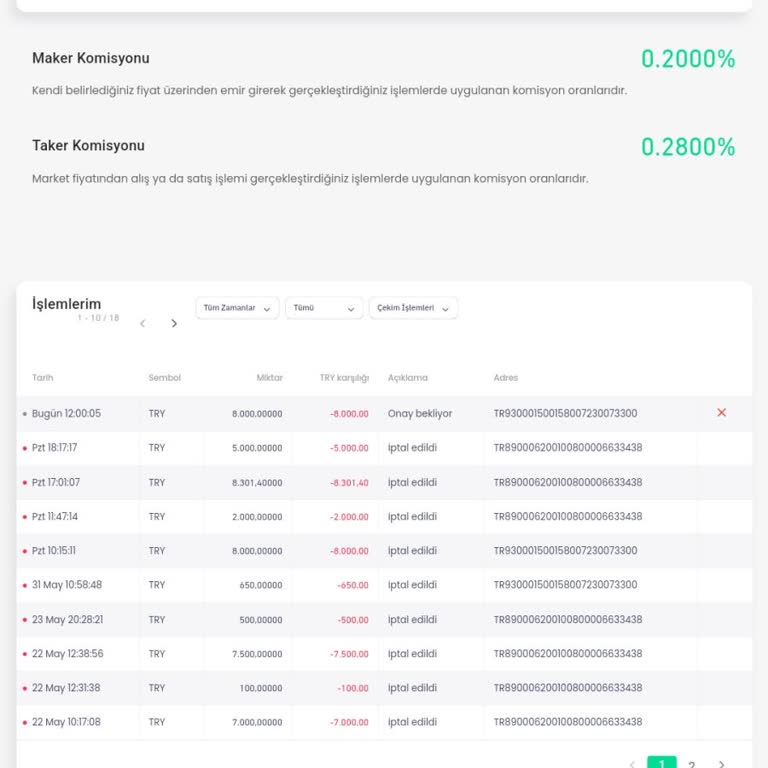
Task: Click the TRY karşılığı column header
Action: point(344,378)
